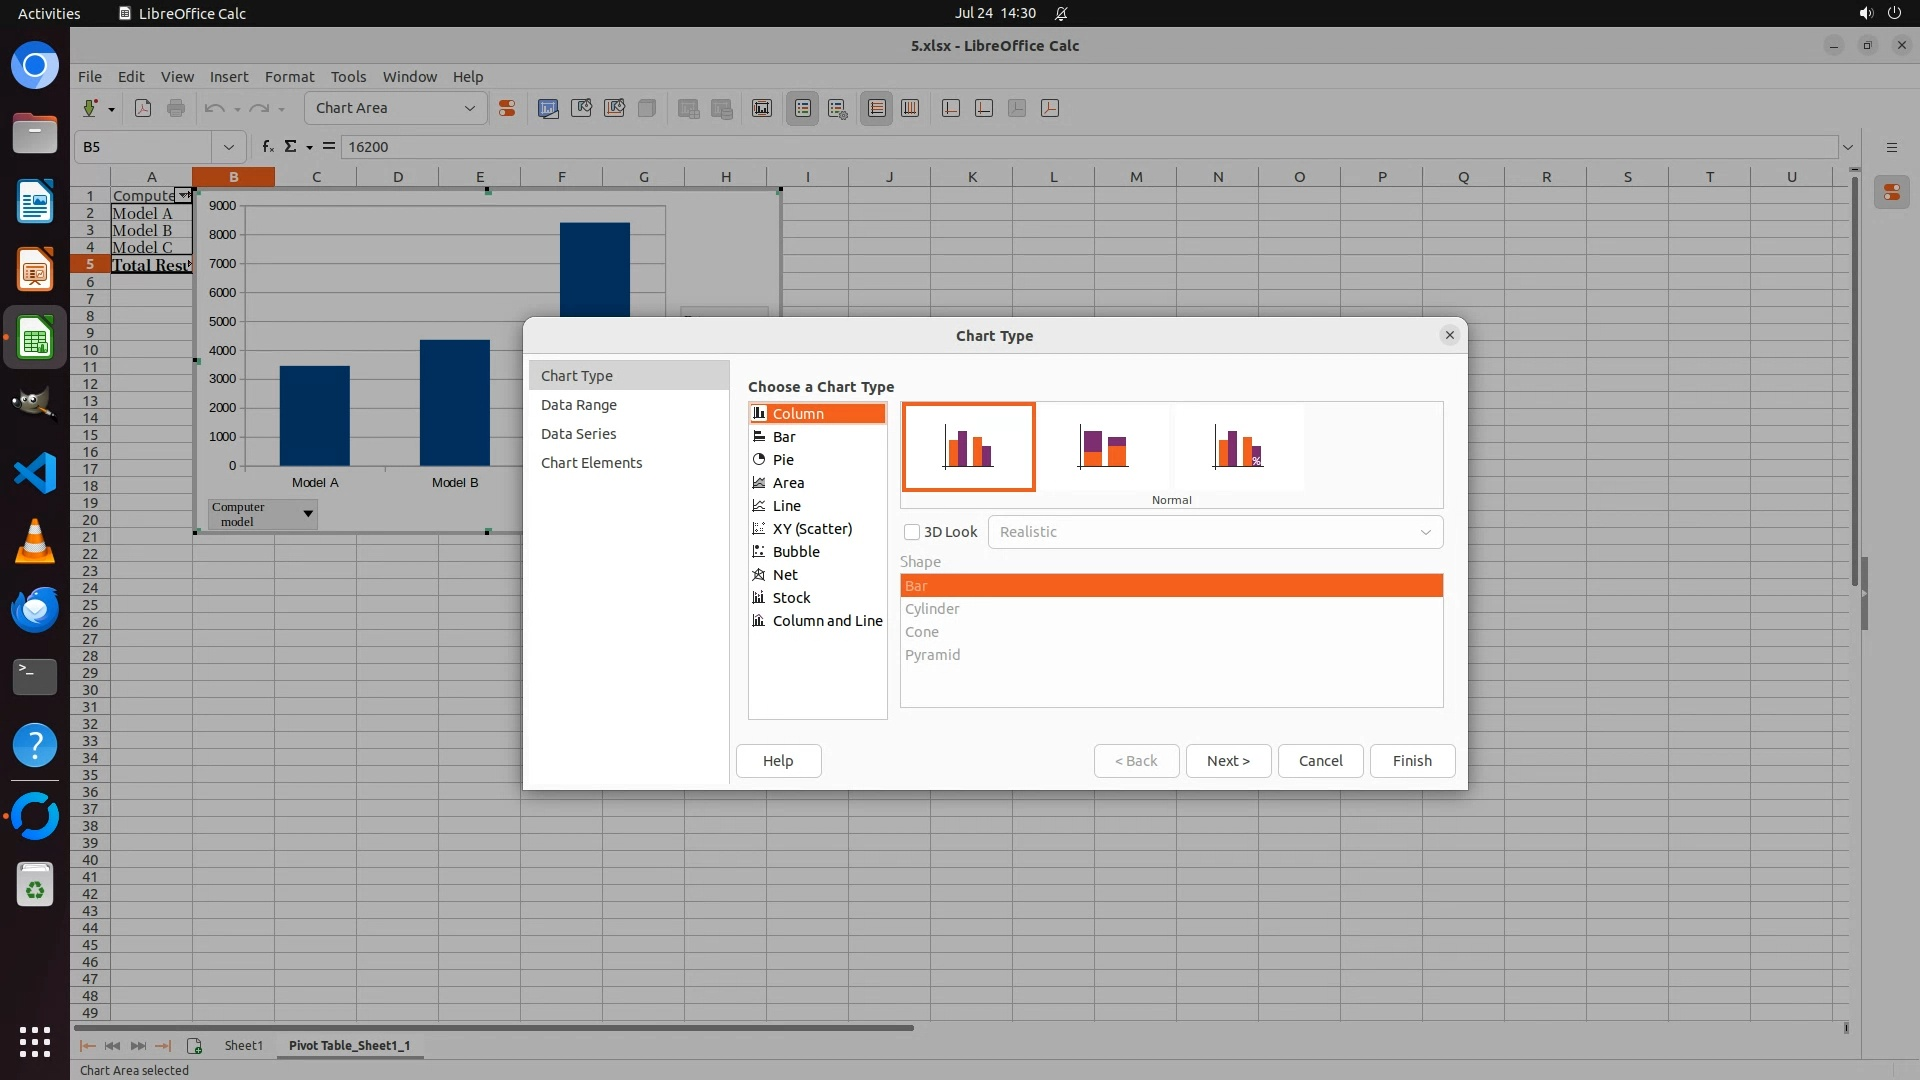
Task: Go to the Data Range wizard step
Action: [579, 405]
